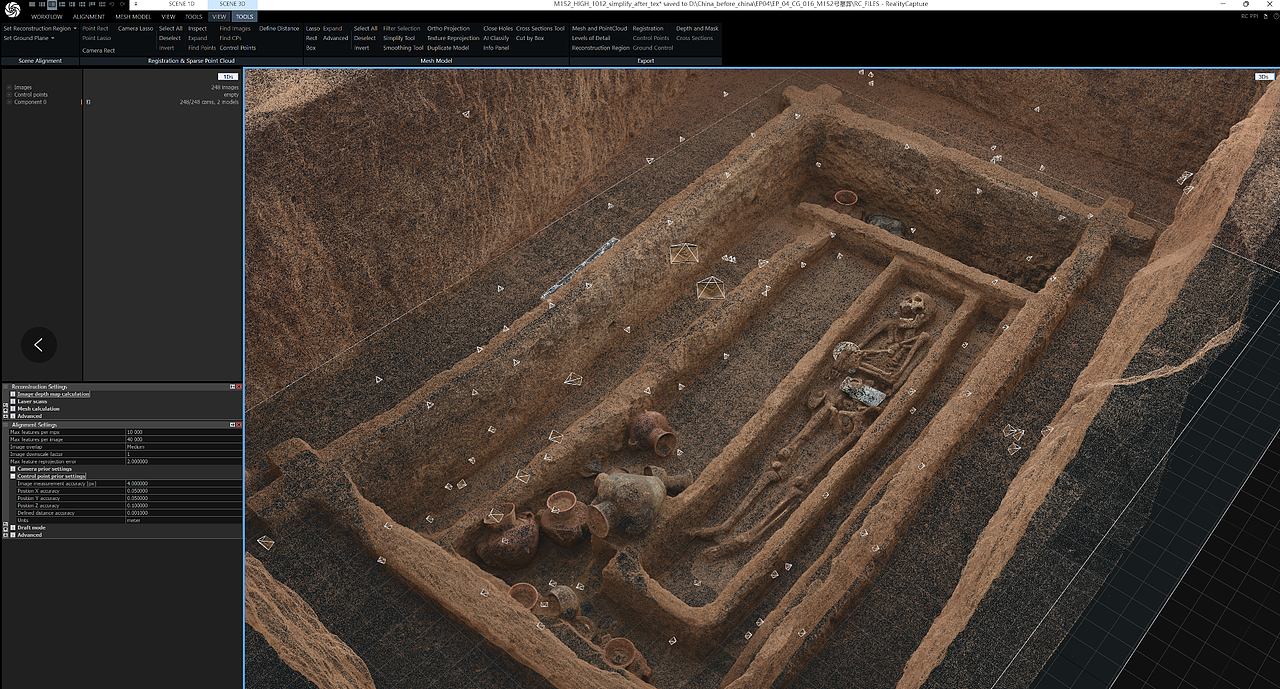Click the Close Holes tool
This screenshot has height=689, width=1280.
point(498,28)
